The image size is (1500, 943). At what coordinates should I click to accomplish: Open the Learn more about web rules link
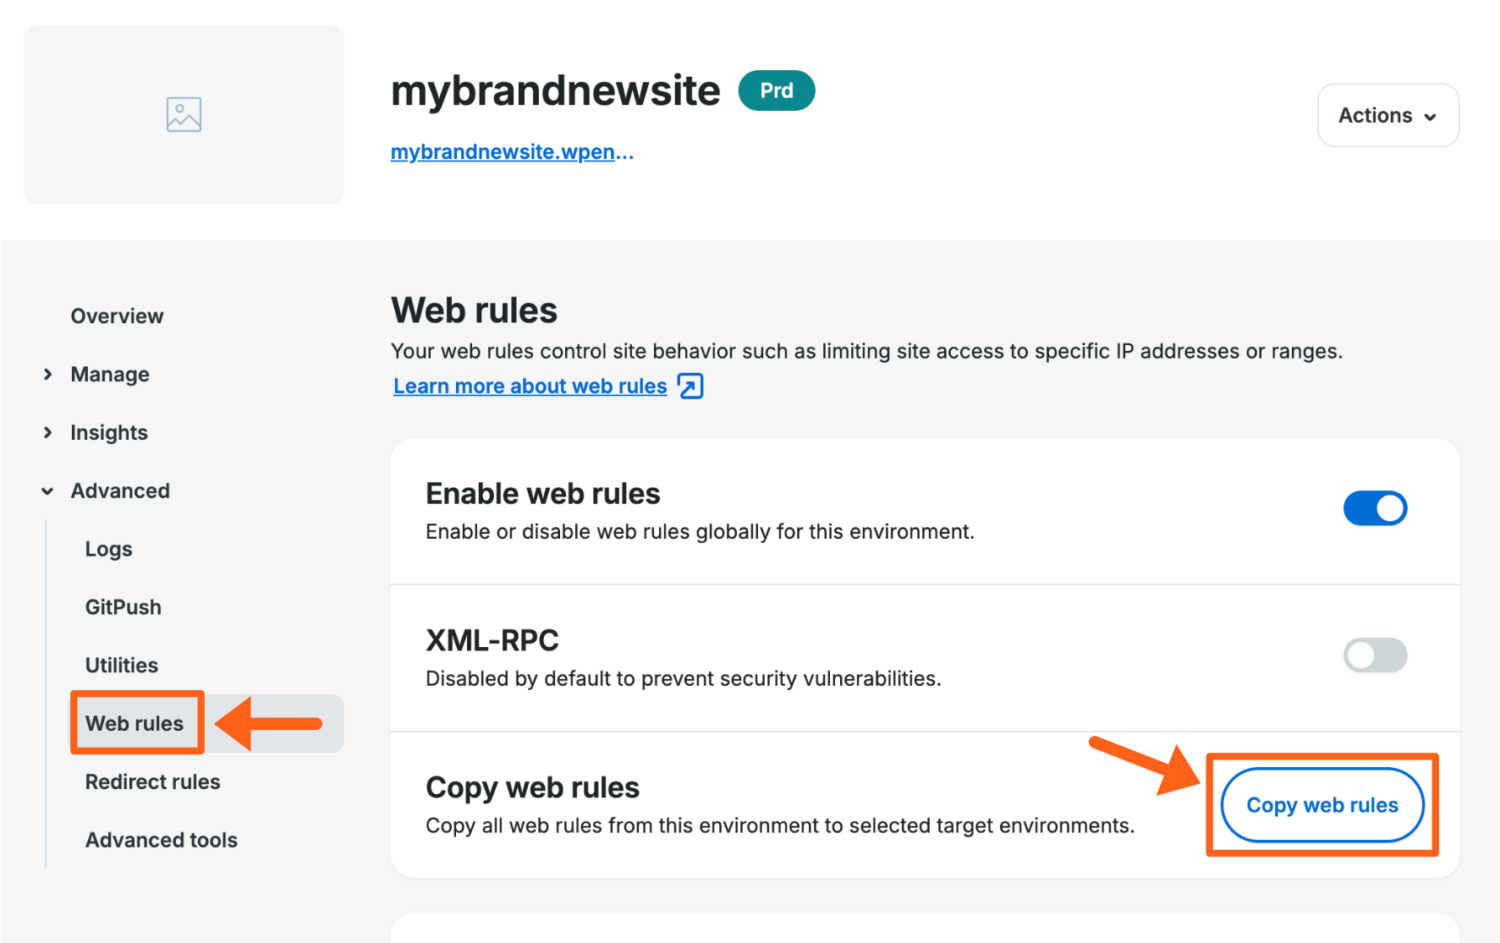tap(530, 386)
